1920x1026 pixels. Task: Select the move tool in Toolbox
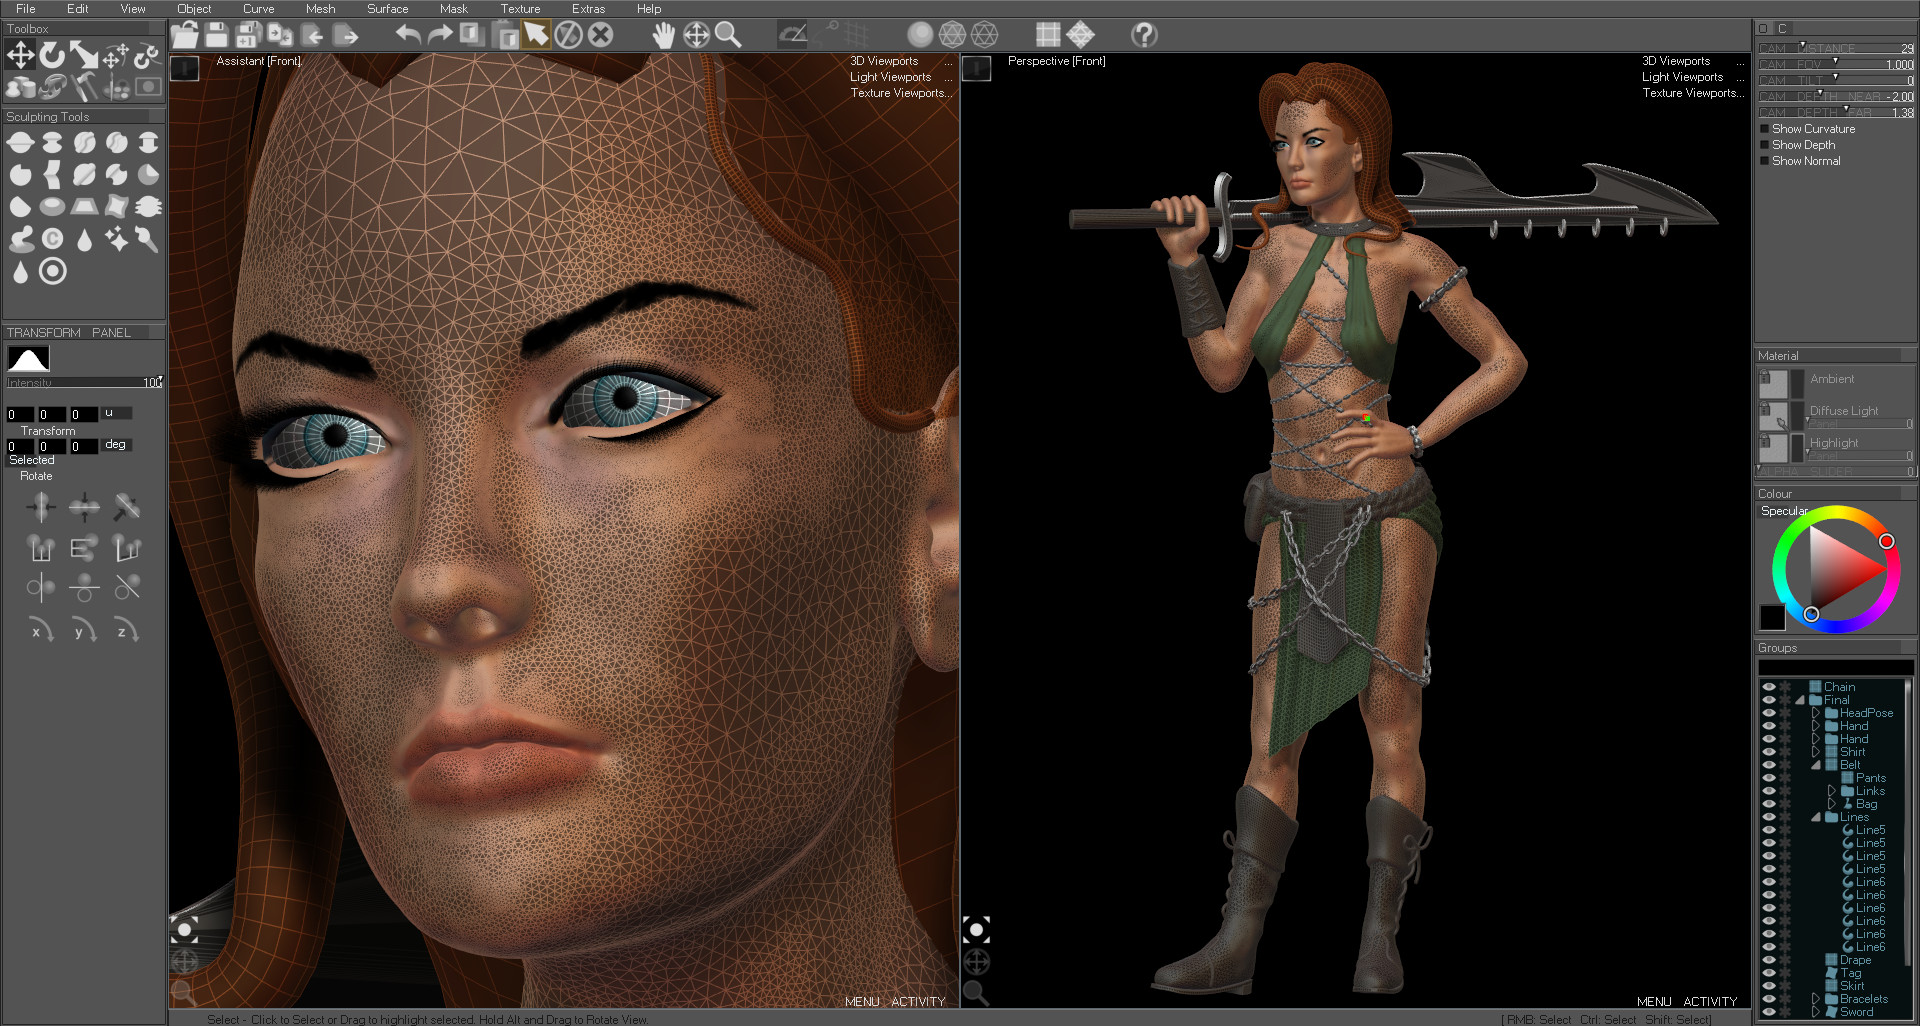point(20,56)
